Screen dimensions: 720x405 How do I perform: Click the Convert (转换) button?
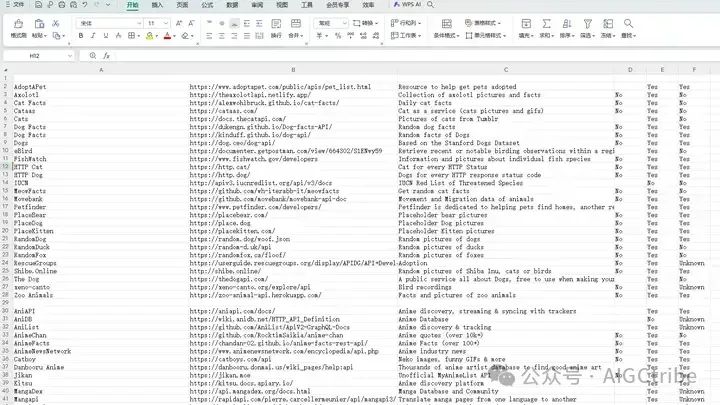click(366, 23)
